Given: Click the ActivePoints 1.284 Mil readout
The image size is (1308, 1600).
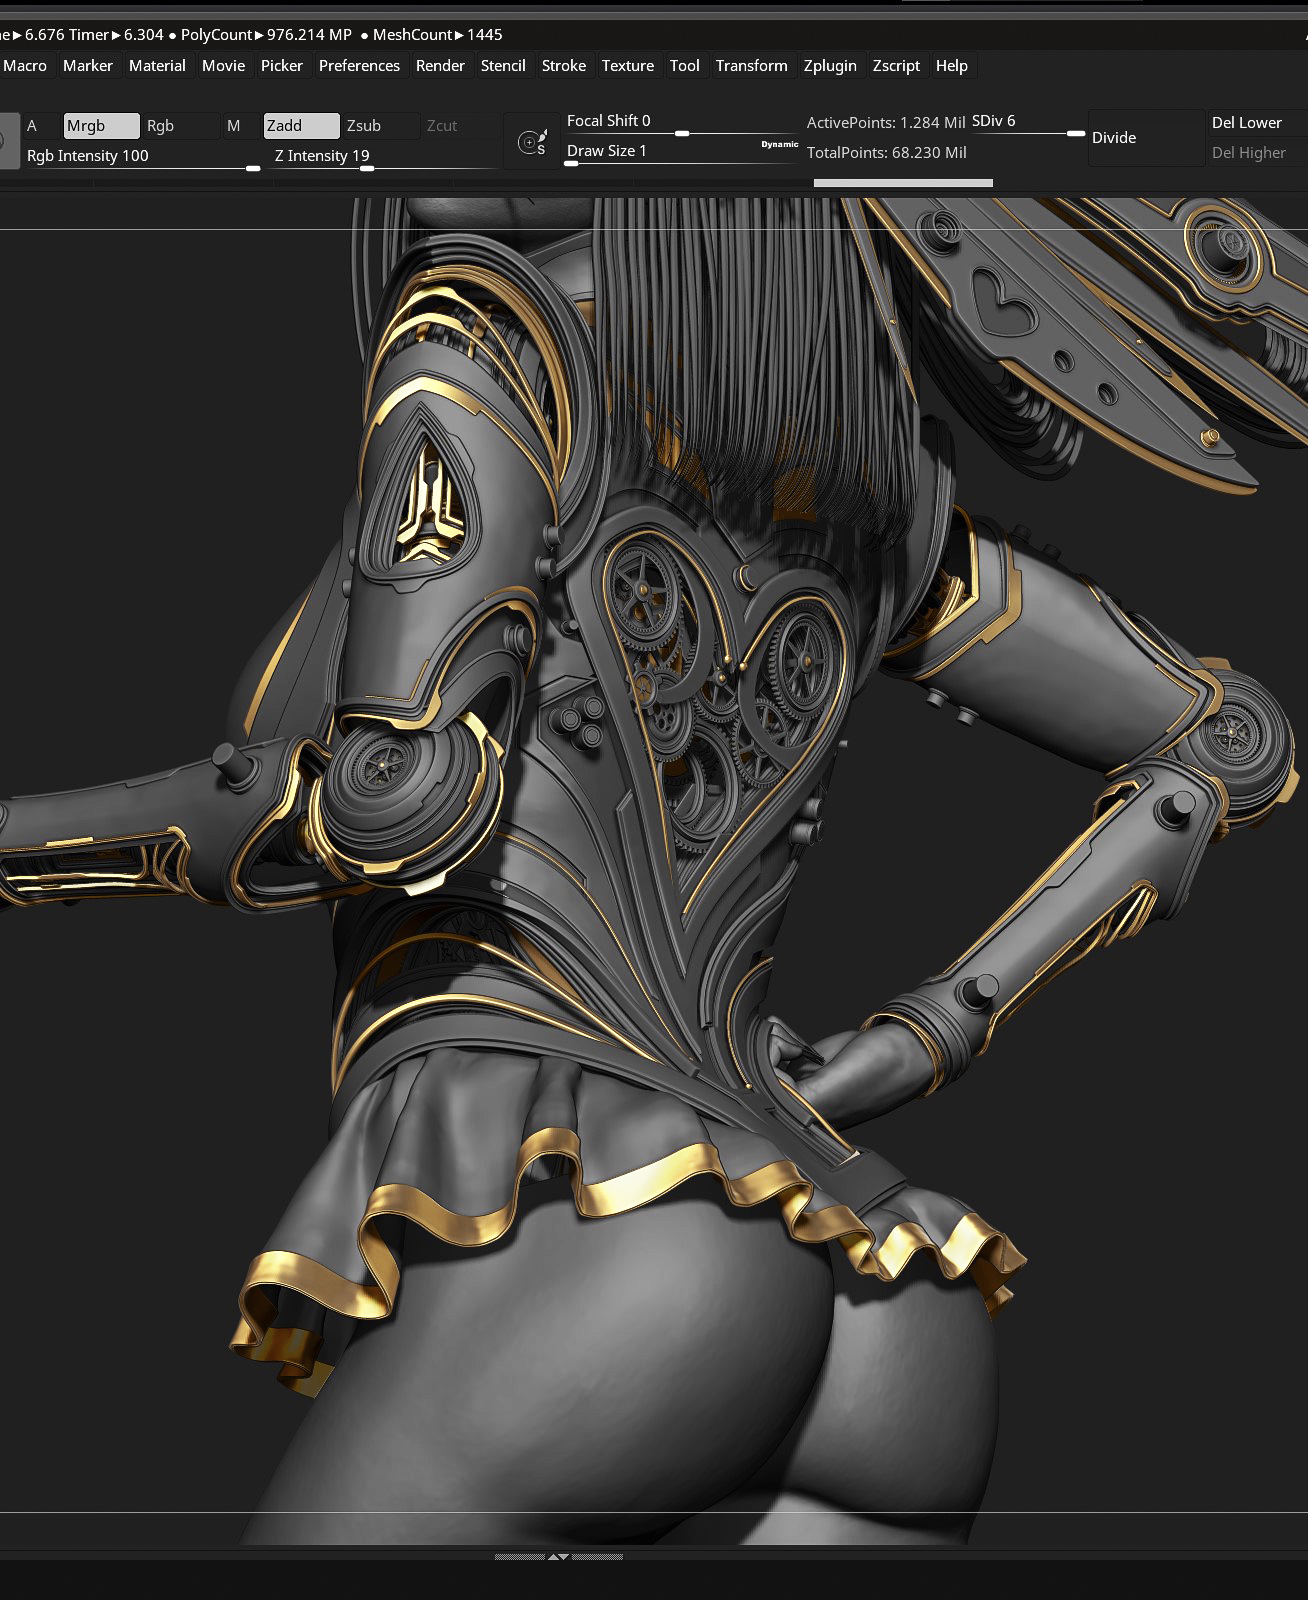Looking at the screenshot, I should coord(885,123).
